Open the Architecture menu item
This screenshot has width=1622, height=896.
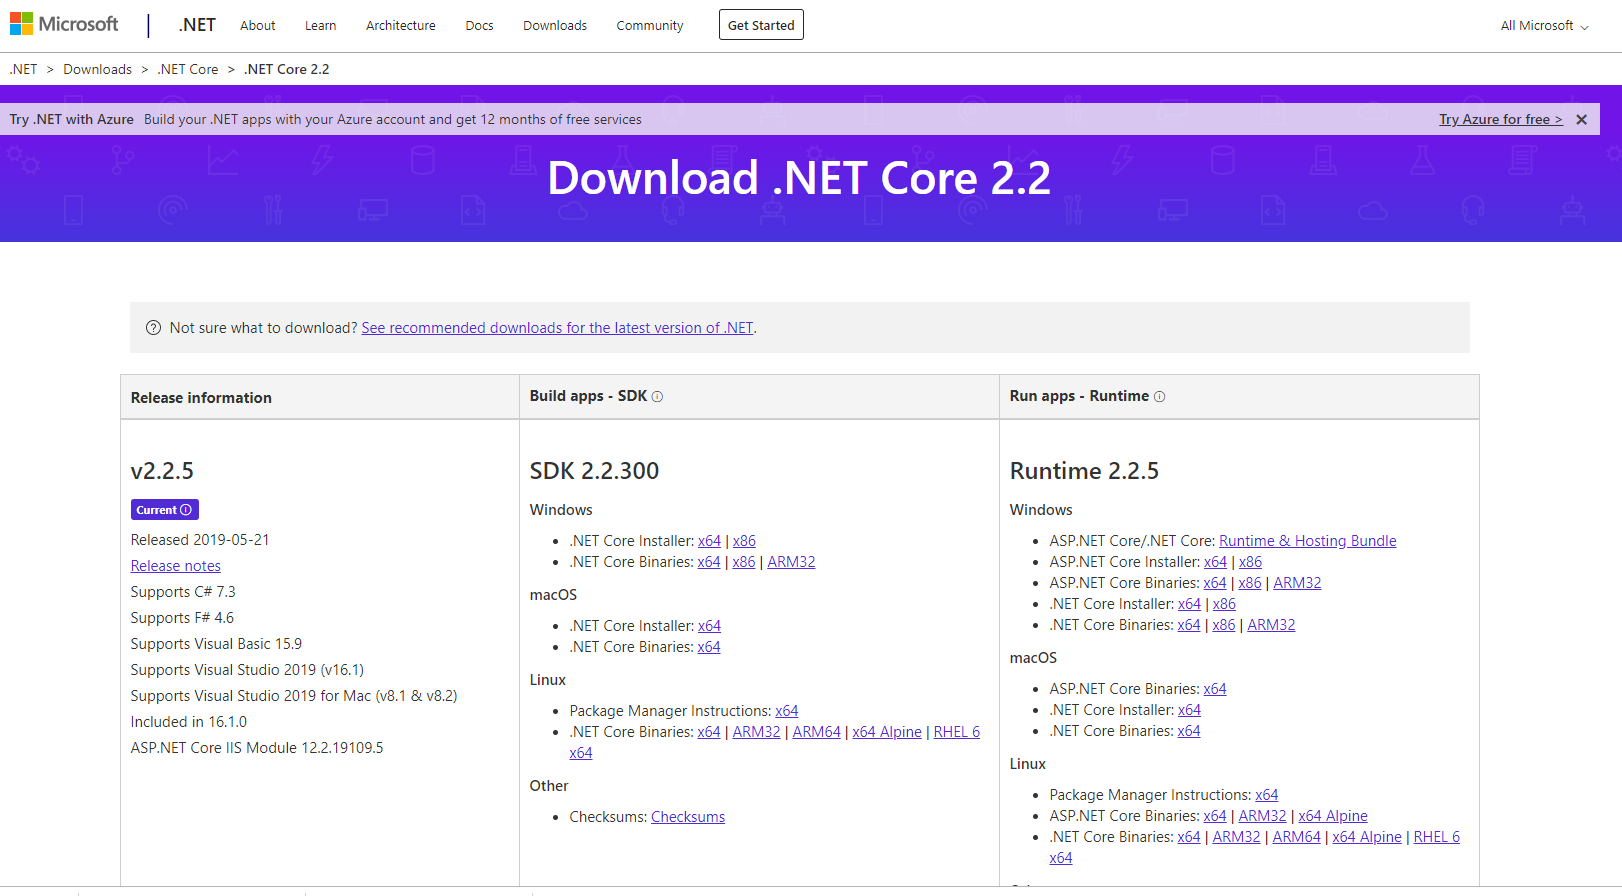point(400,26)
